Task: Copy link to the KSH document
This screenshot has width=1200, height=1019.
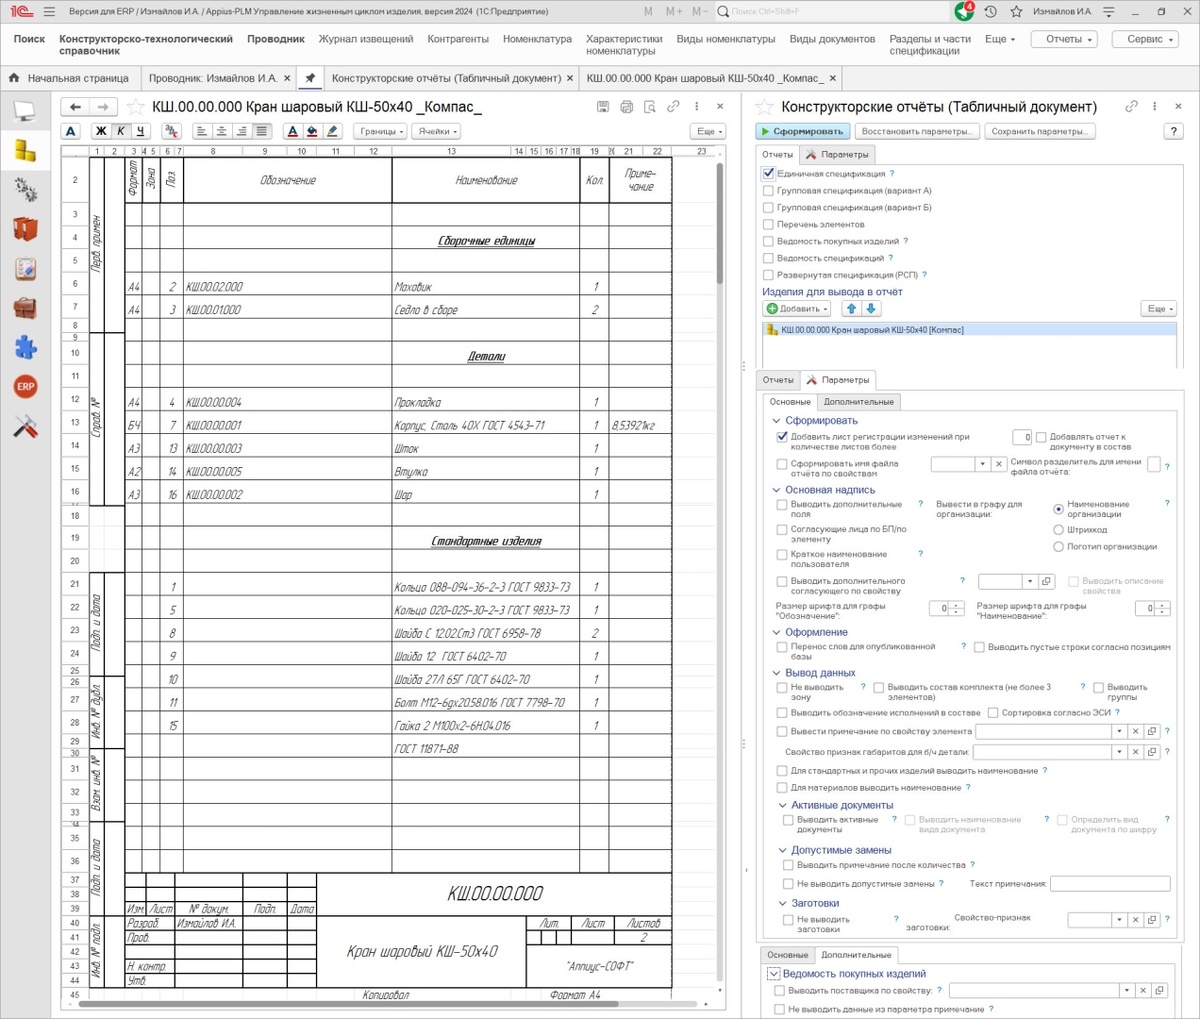Action: 674,106
